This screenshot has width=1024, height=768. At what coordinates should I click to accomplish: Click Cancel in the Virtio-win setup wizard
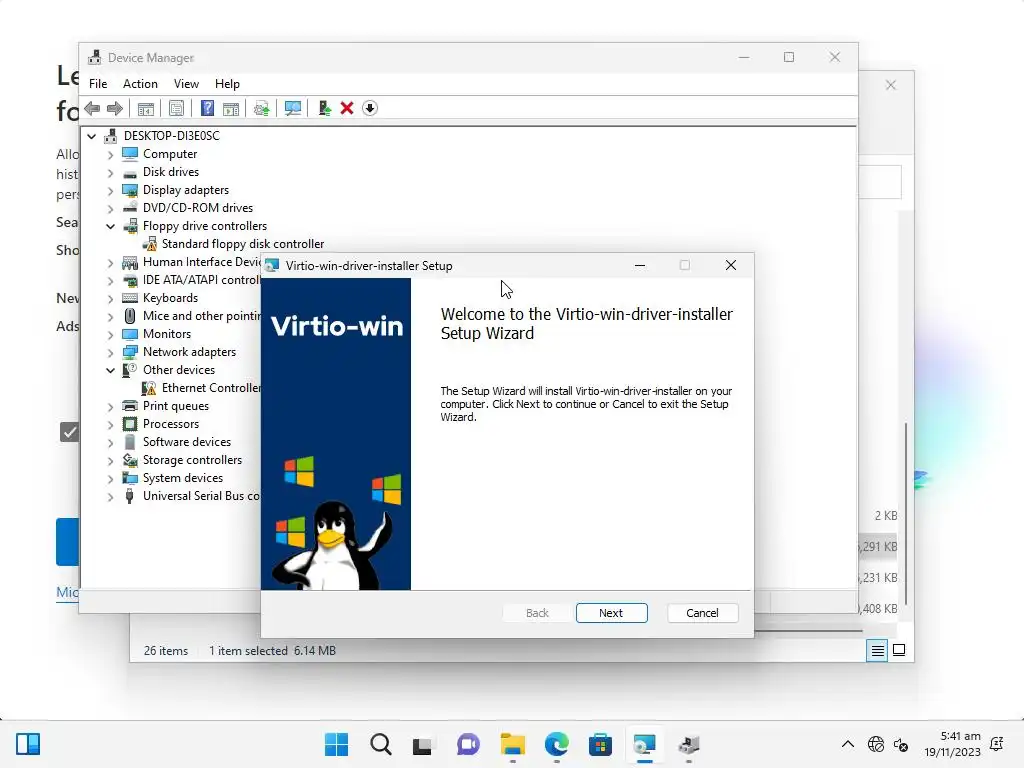coord(702,613)
